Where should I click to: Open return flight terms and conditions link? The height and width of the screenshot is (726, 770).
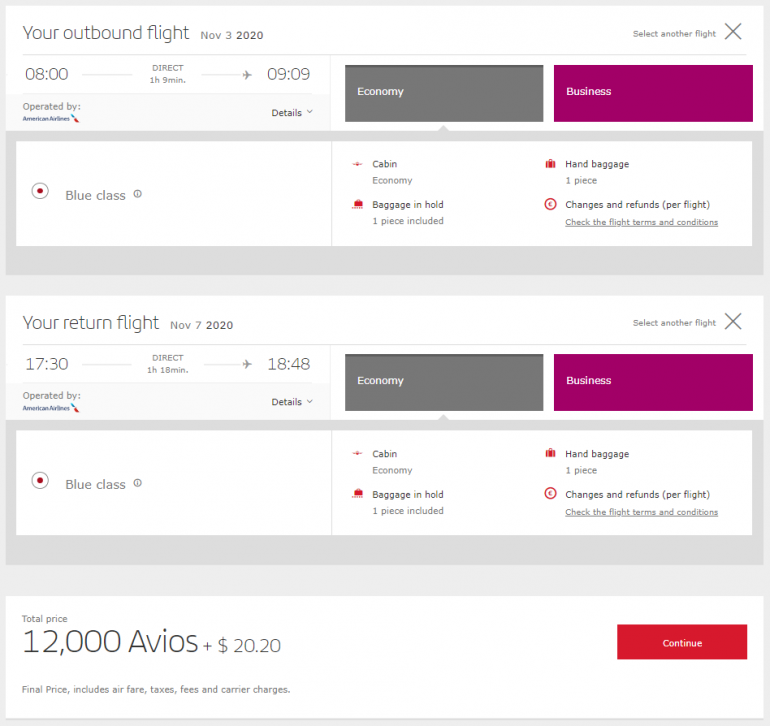coord(641,512)
